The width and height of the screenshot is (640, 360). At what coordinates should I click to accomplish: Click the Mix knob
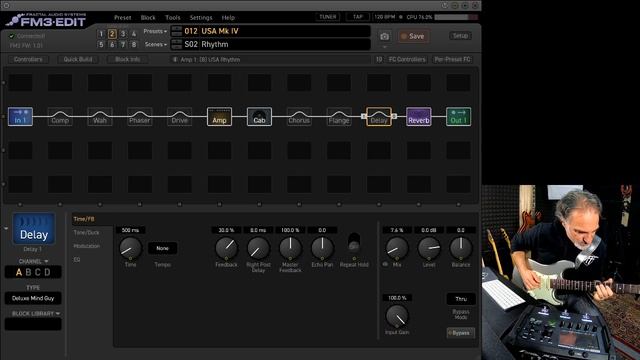point(397,248)
